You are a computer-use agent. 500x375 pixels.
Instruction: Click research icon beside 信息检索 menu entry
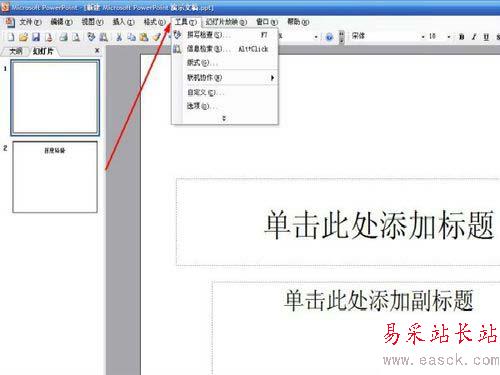pos(177,49)
